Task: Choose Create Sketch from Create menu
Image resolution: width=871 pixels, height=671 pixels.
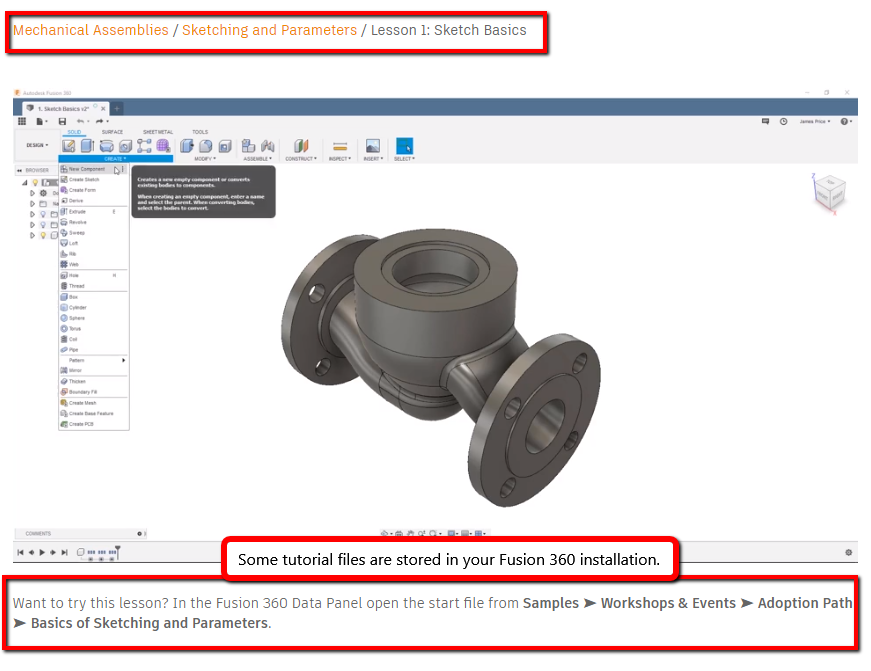Action: pos(93,179)
